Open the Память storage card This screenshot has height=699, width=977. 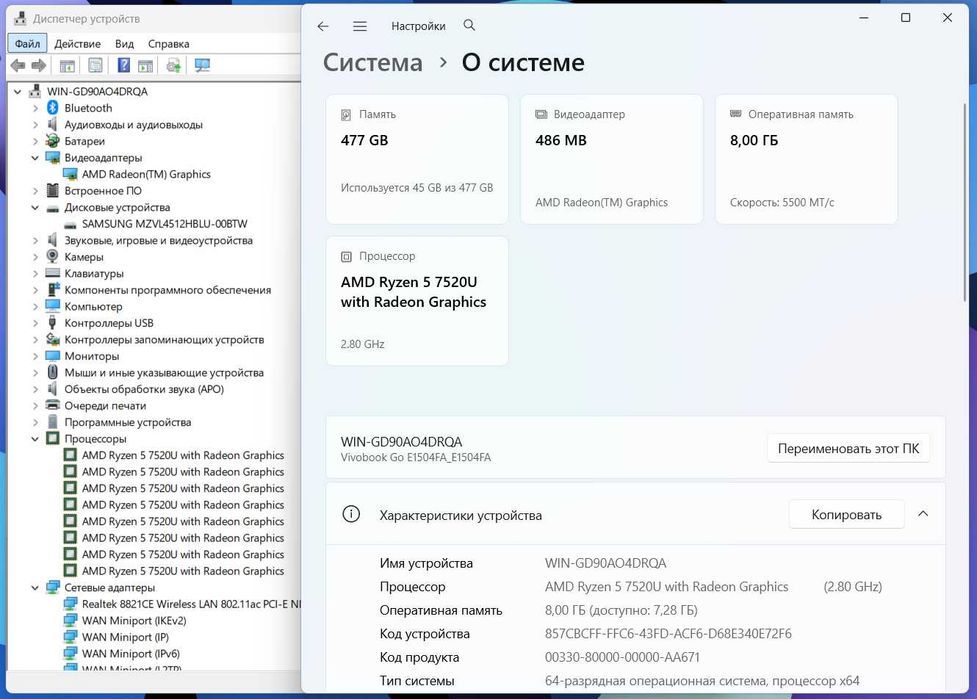(x=417, y=159)
